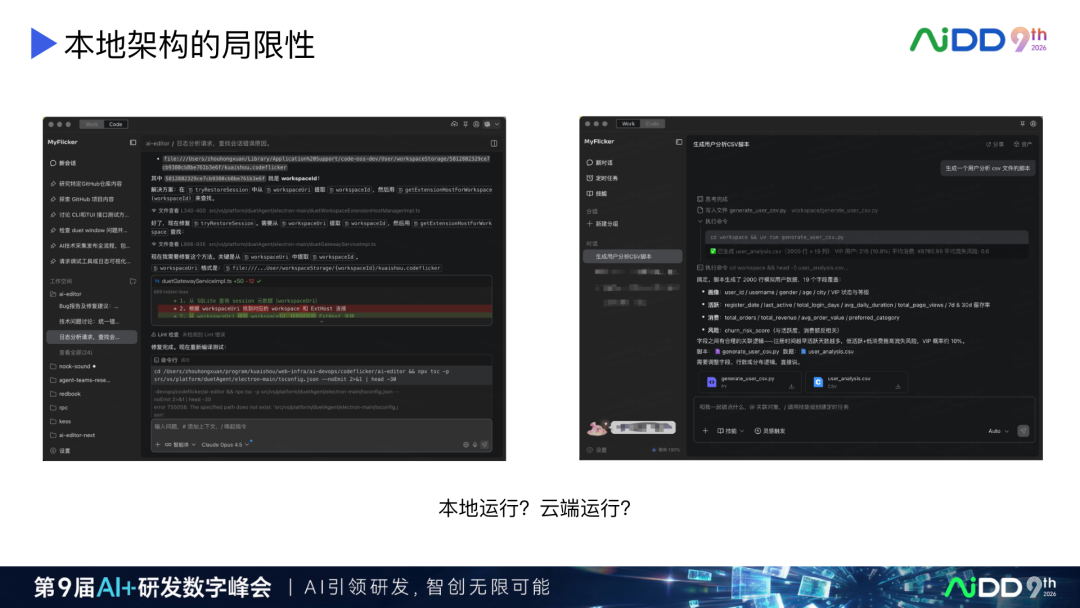Open account icon in right window title bar
Screen dimensions: 1080x608
(x=1033, y=123)
